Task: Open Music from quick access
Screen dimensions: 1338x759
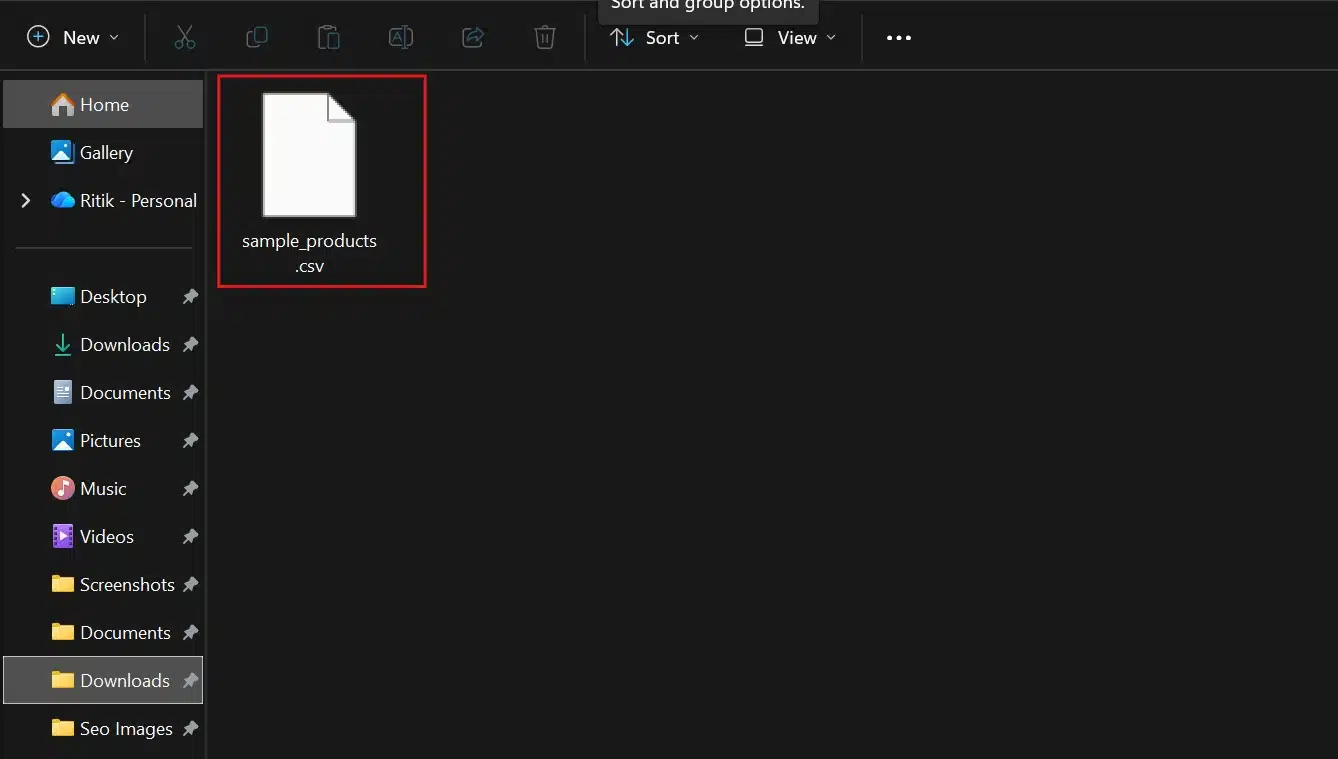Action: click(x=89, y=488)
